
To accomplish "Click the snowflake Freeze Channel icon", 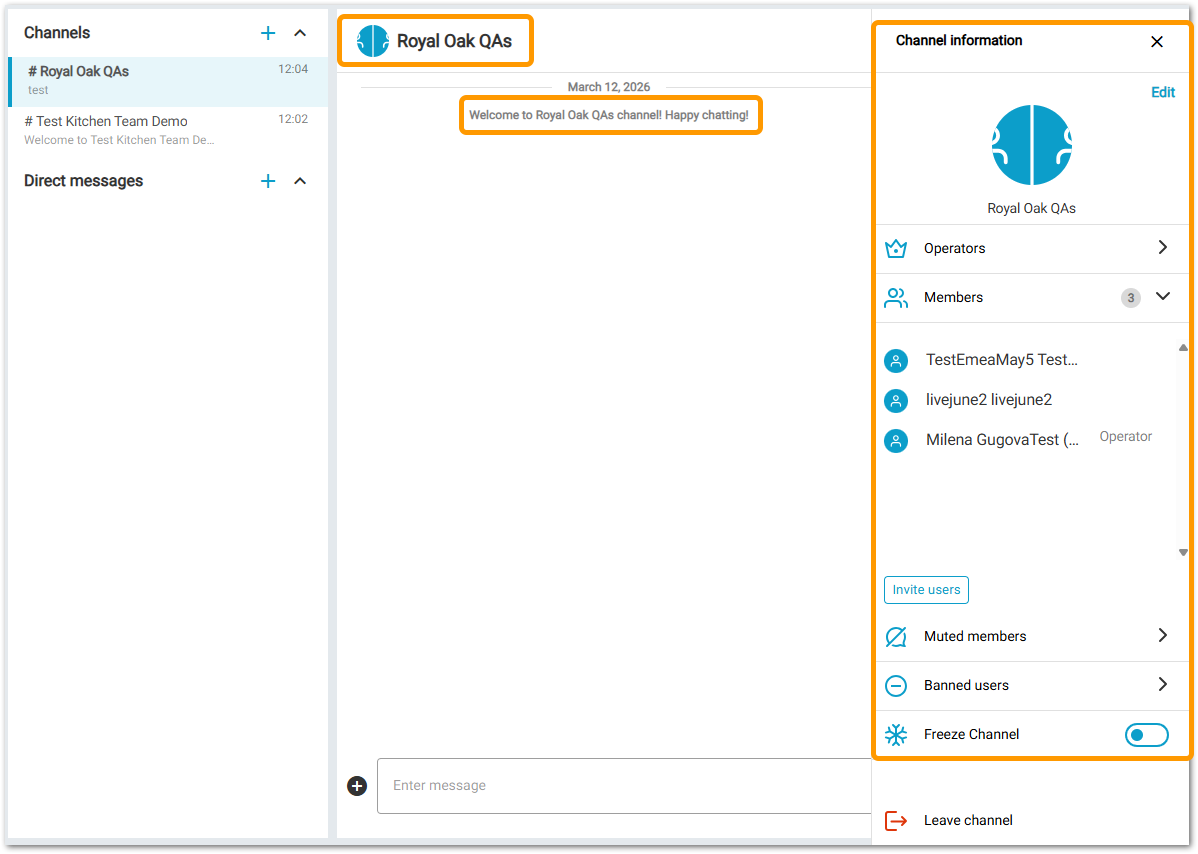I will pos(896,734).
